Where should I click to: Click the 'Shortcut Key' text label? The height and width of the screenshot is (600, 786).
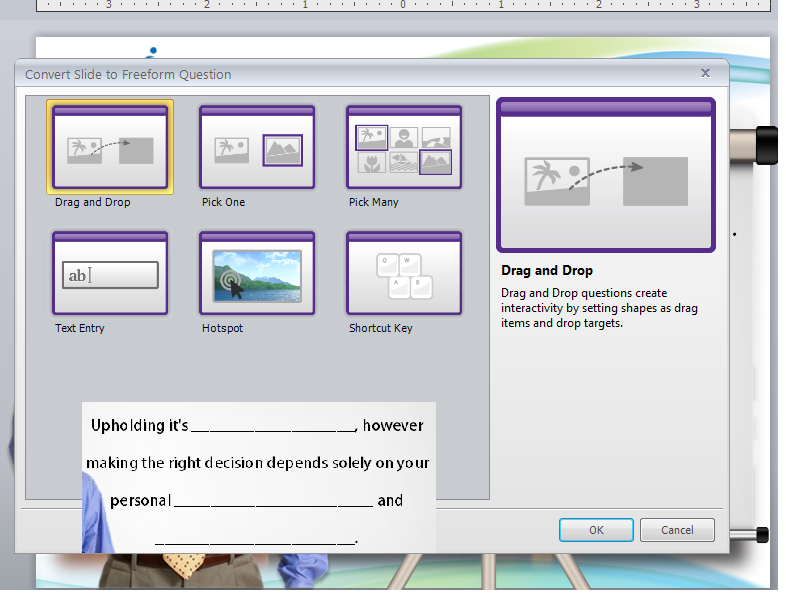[x=380, y=328]
